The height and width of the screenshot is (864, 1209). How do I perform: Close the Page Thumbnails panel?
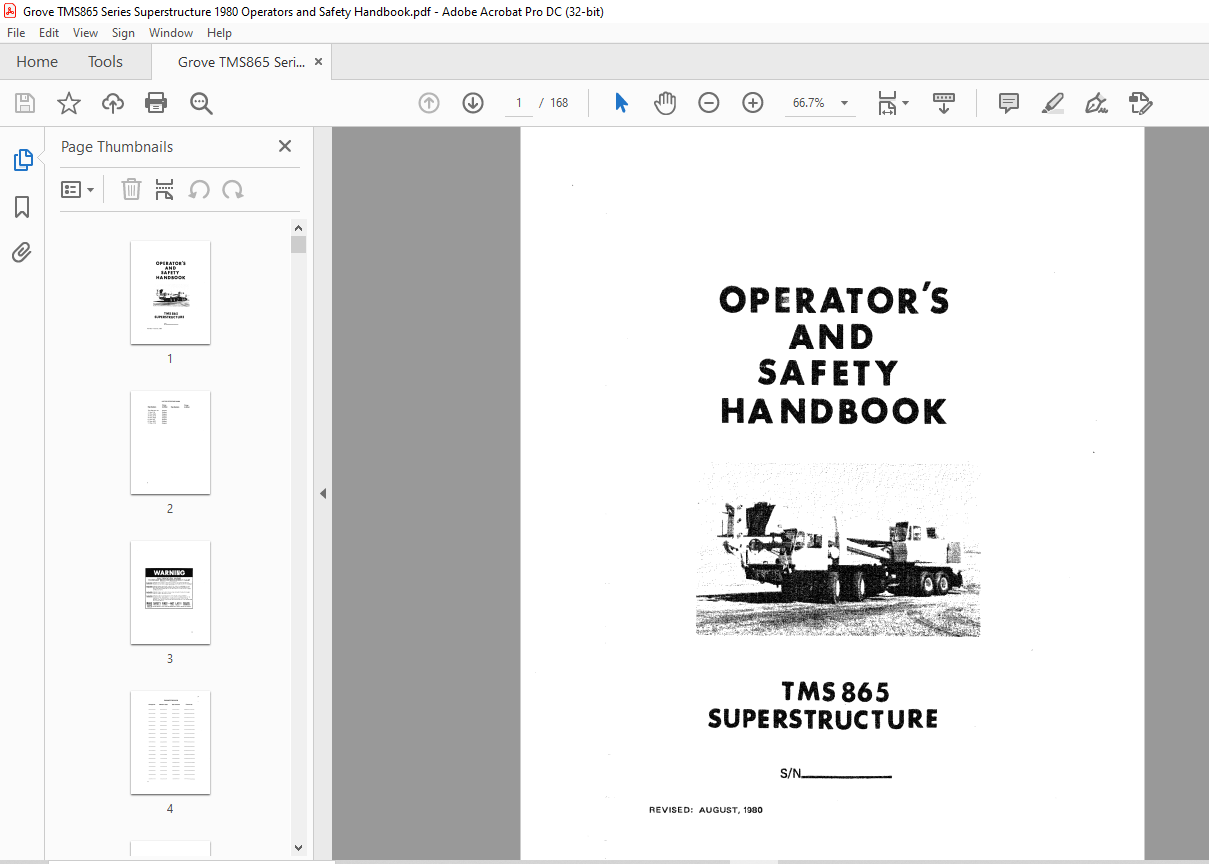285,146
